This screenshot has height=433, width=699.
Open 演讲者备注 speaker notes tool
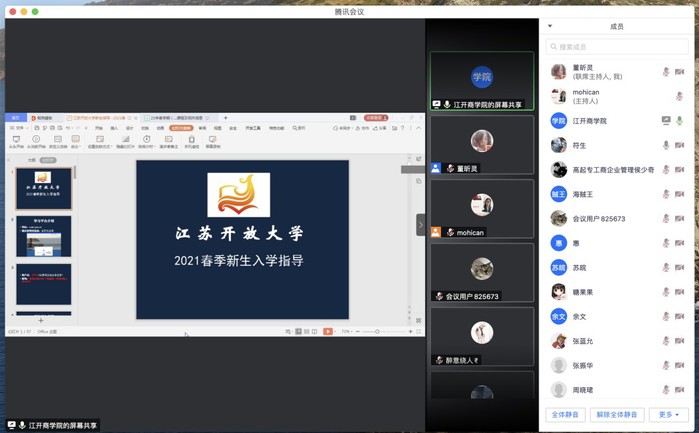tap(169, 141)
